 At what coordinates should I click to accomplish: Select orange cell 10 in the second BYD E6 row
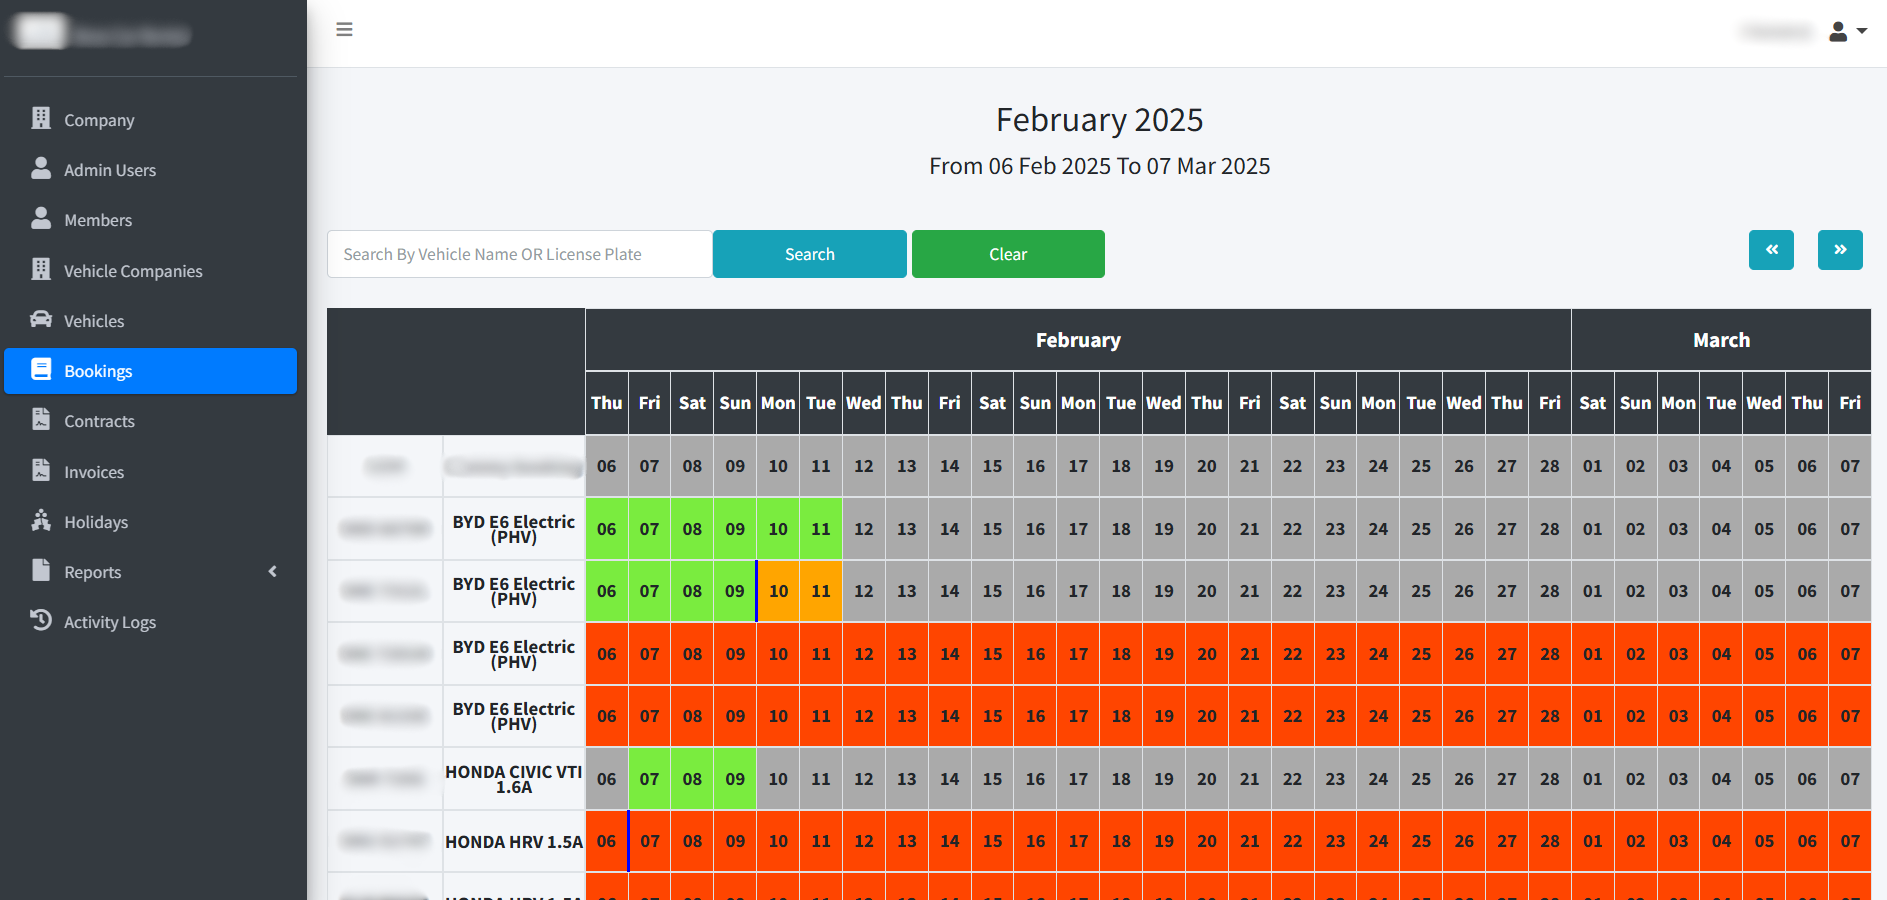tap(778, 591)
